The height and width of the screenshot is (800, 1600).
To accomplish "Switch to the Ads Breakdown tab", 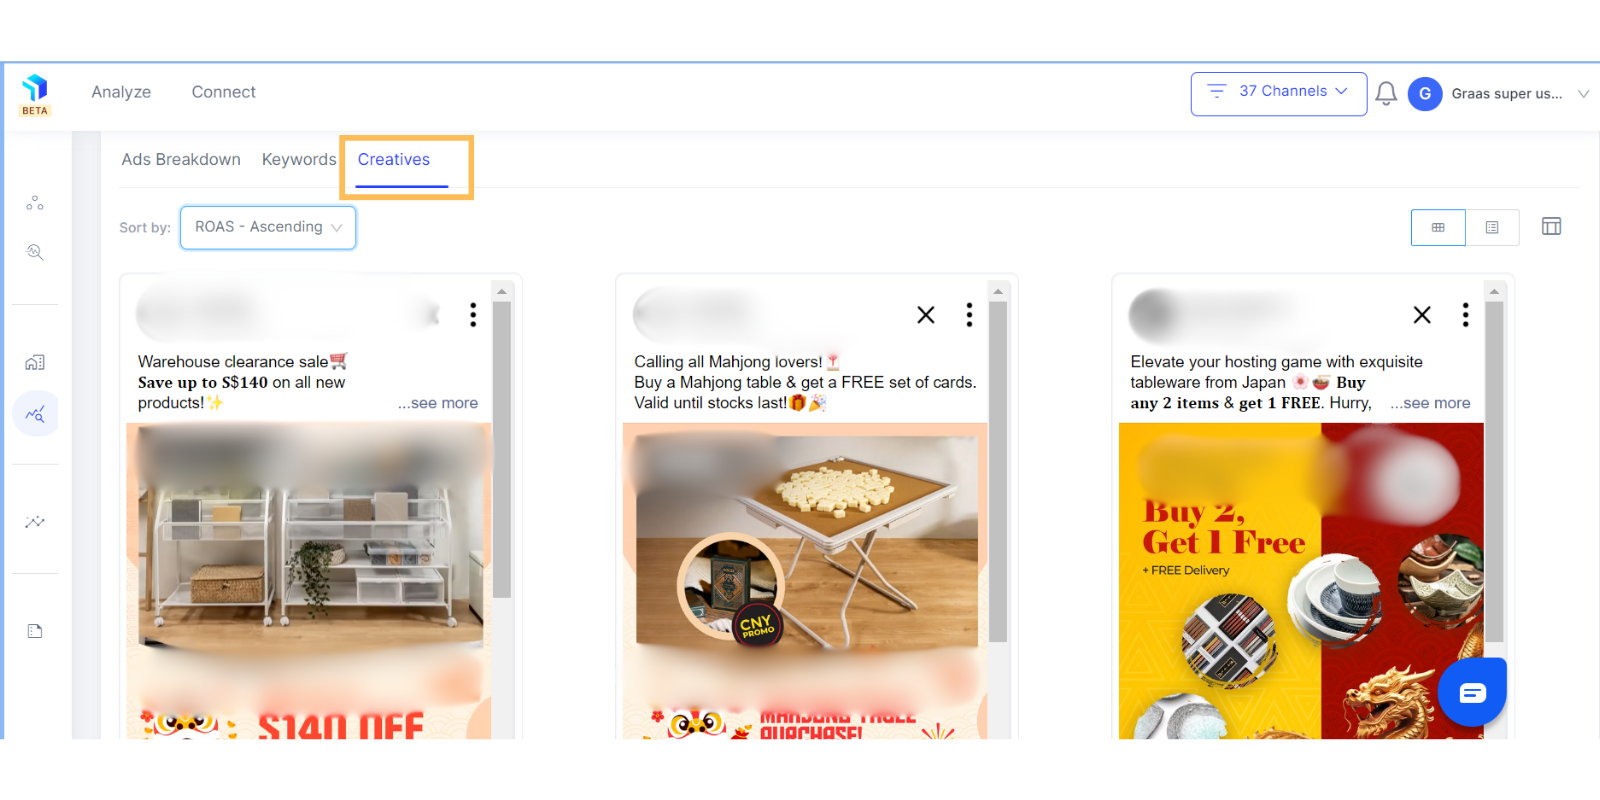I will click(181, 160).
